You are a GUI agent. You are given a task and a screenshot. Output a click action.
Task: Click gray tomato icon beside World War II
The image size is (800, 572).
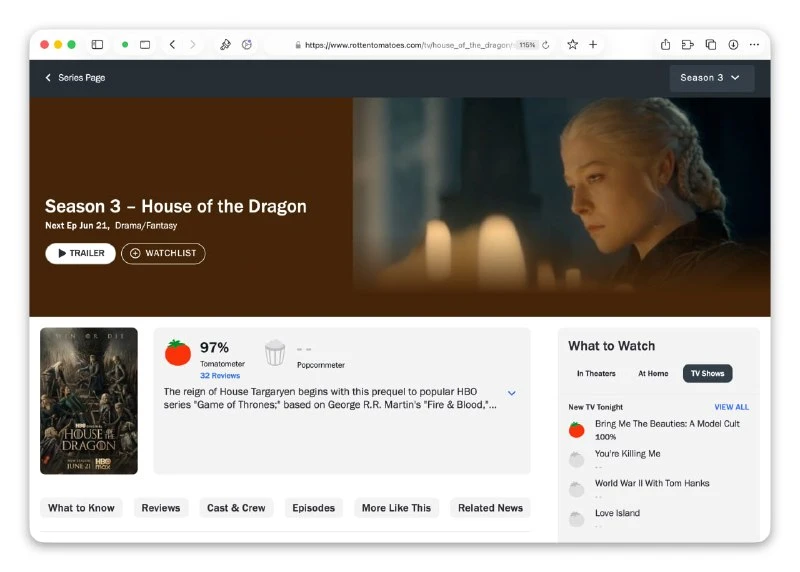577,489
